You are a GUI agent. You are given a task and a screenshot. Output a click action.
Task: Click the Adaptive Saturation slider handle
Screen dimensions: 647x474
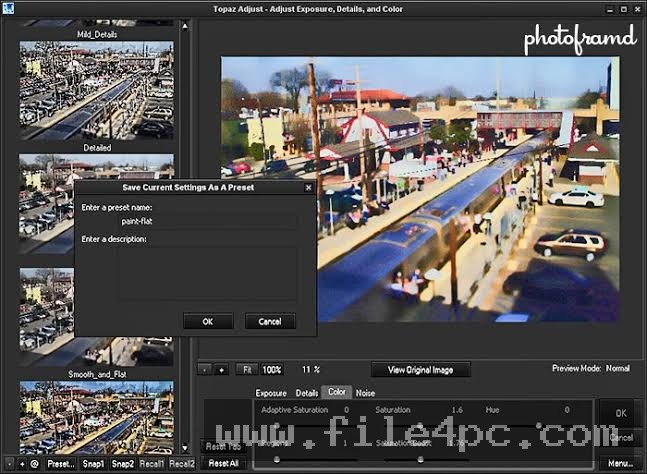point(277,425)
